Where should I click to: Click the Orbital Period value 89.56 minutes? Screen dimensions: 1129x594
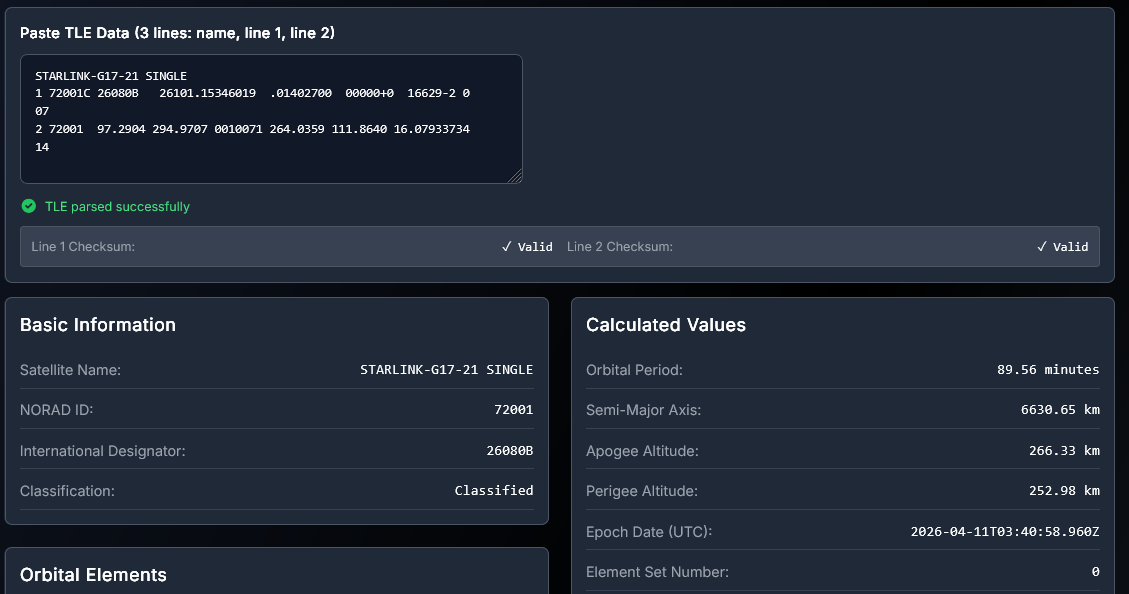[1047, 370]
